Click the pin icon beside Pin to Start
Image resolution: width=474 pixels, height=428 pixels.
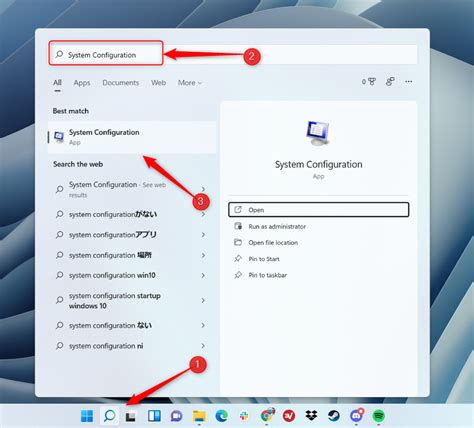(238, 258)
